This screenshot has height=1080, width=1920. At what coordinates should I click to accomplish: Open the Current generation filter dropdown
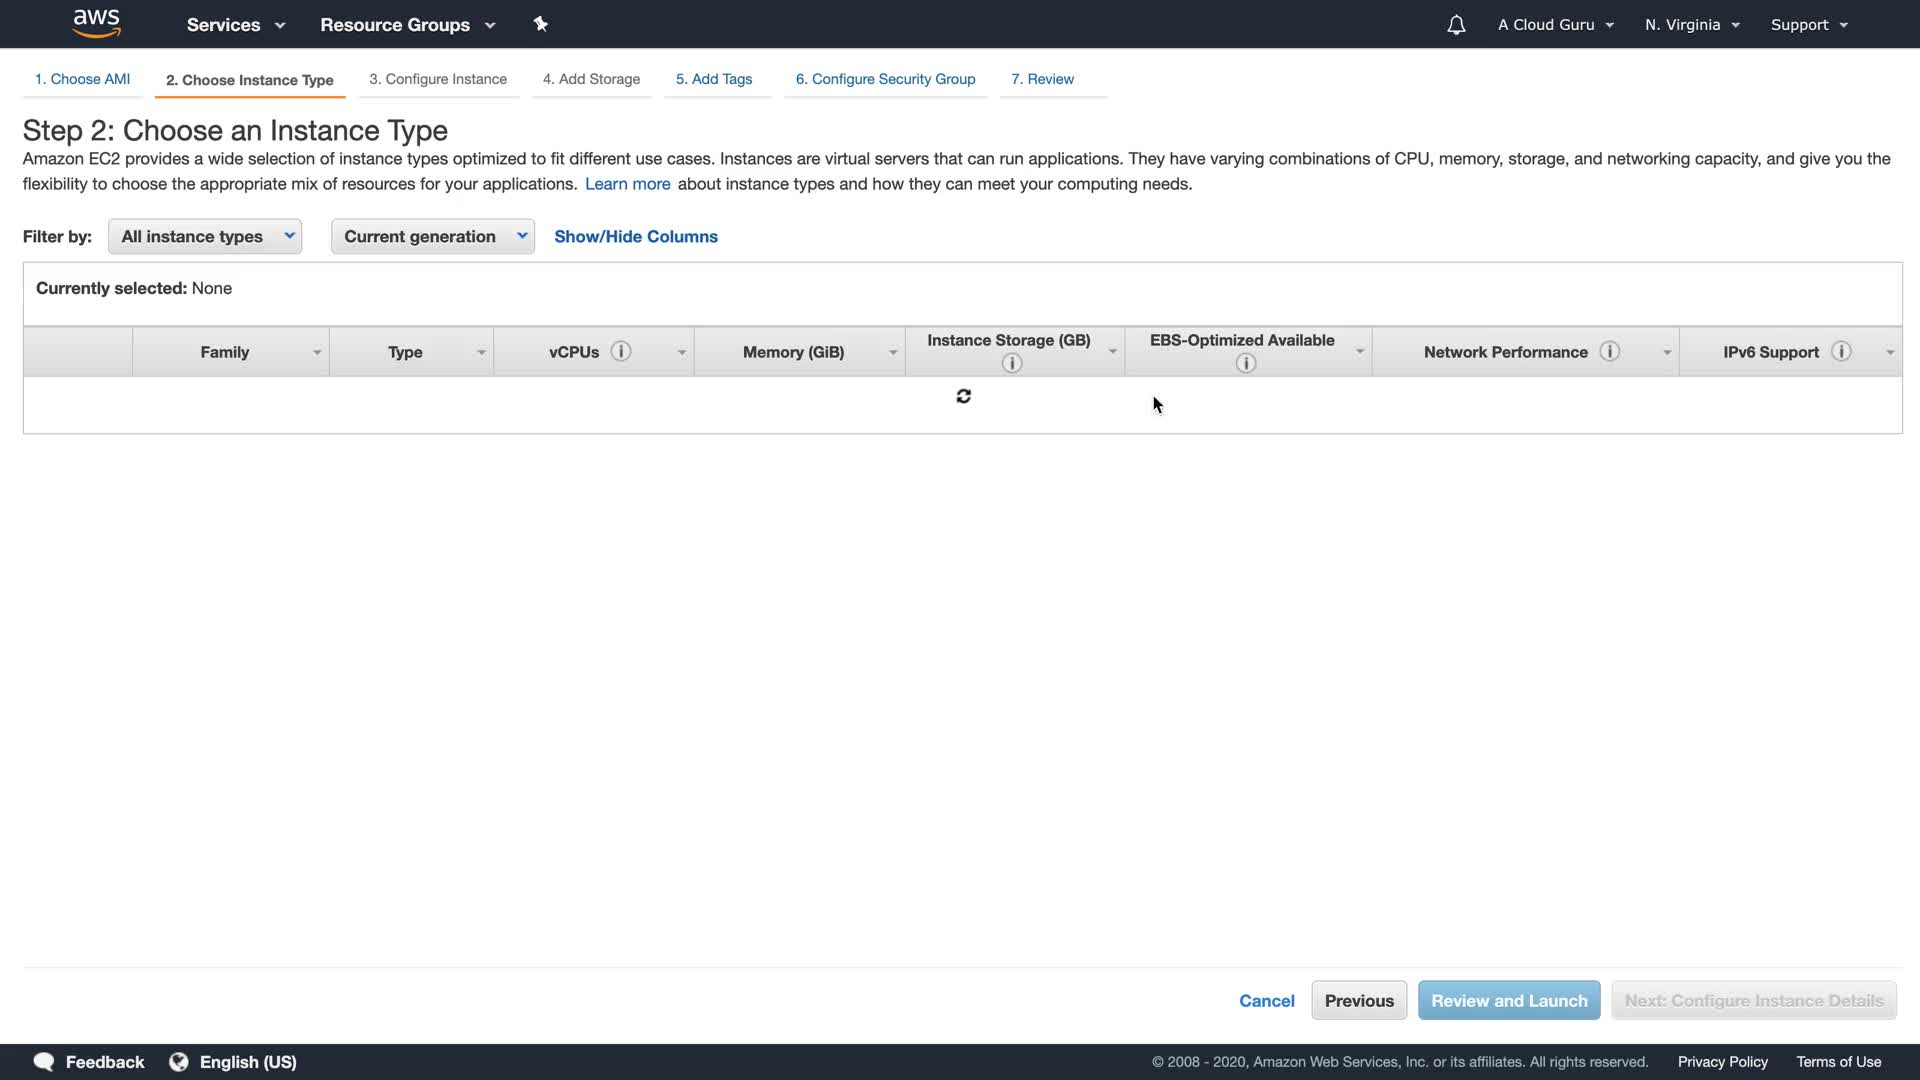tap(432, 236)
